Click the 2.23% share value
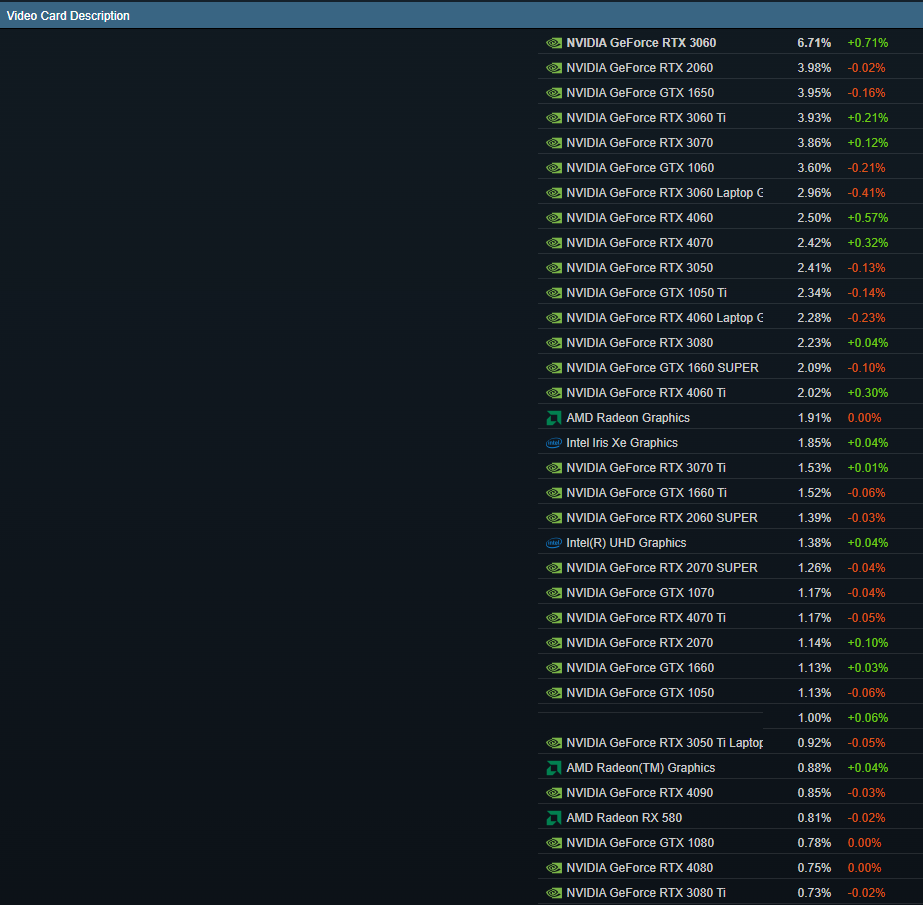 pyautogui.click(x=814, y=343)
